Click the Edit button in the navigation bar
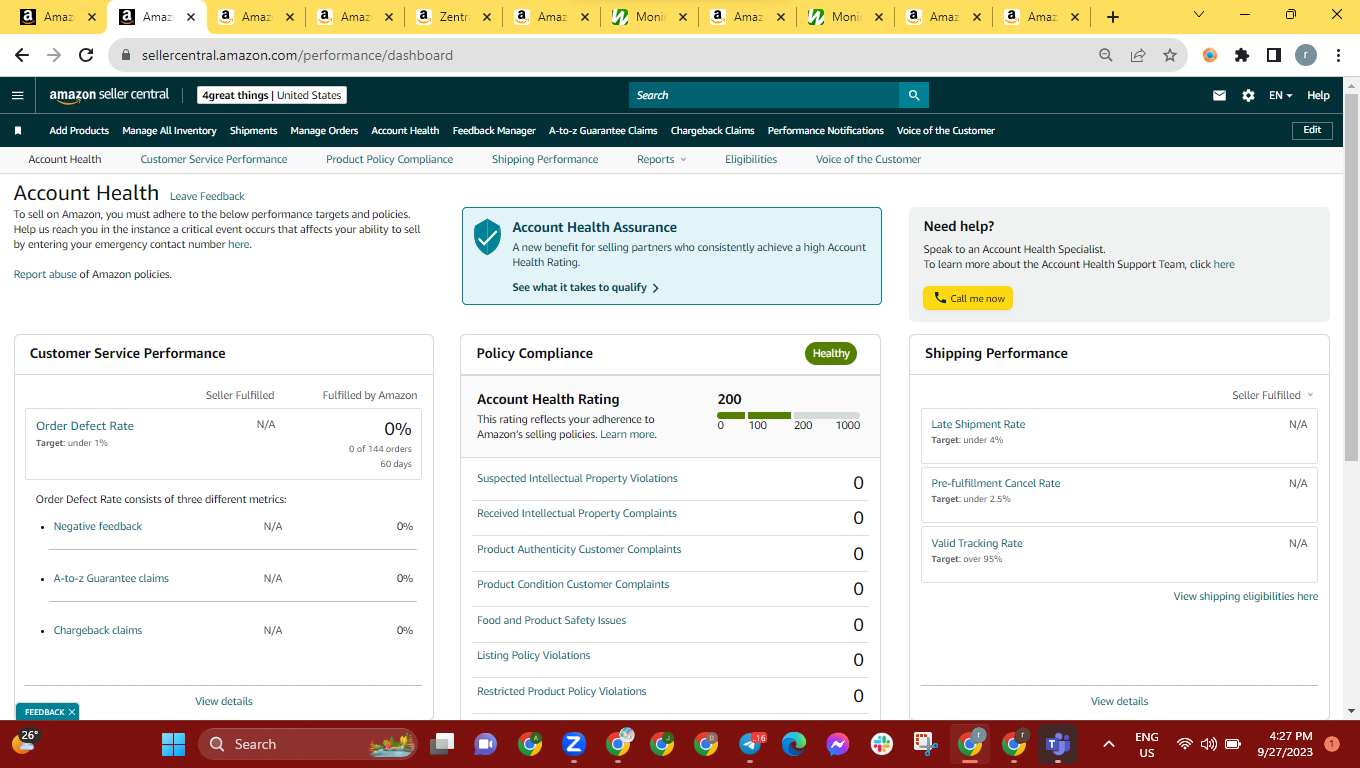 point(1312,130)
